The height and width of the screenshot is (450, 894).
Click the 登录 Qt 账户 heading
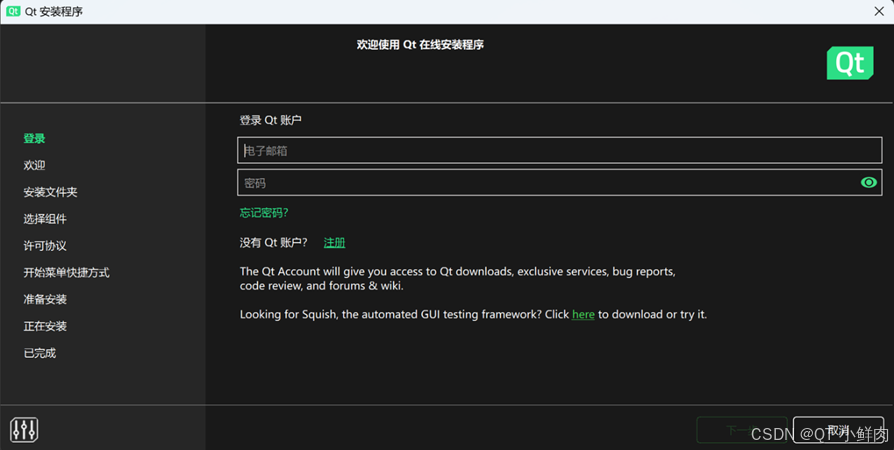(x=270, y=120)
